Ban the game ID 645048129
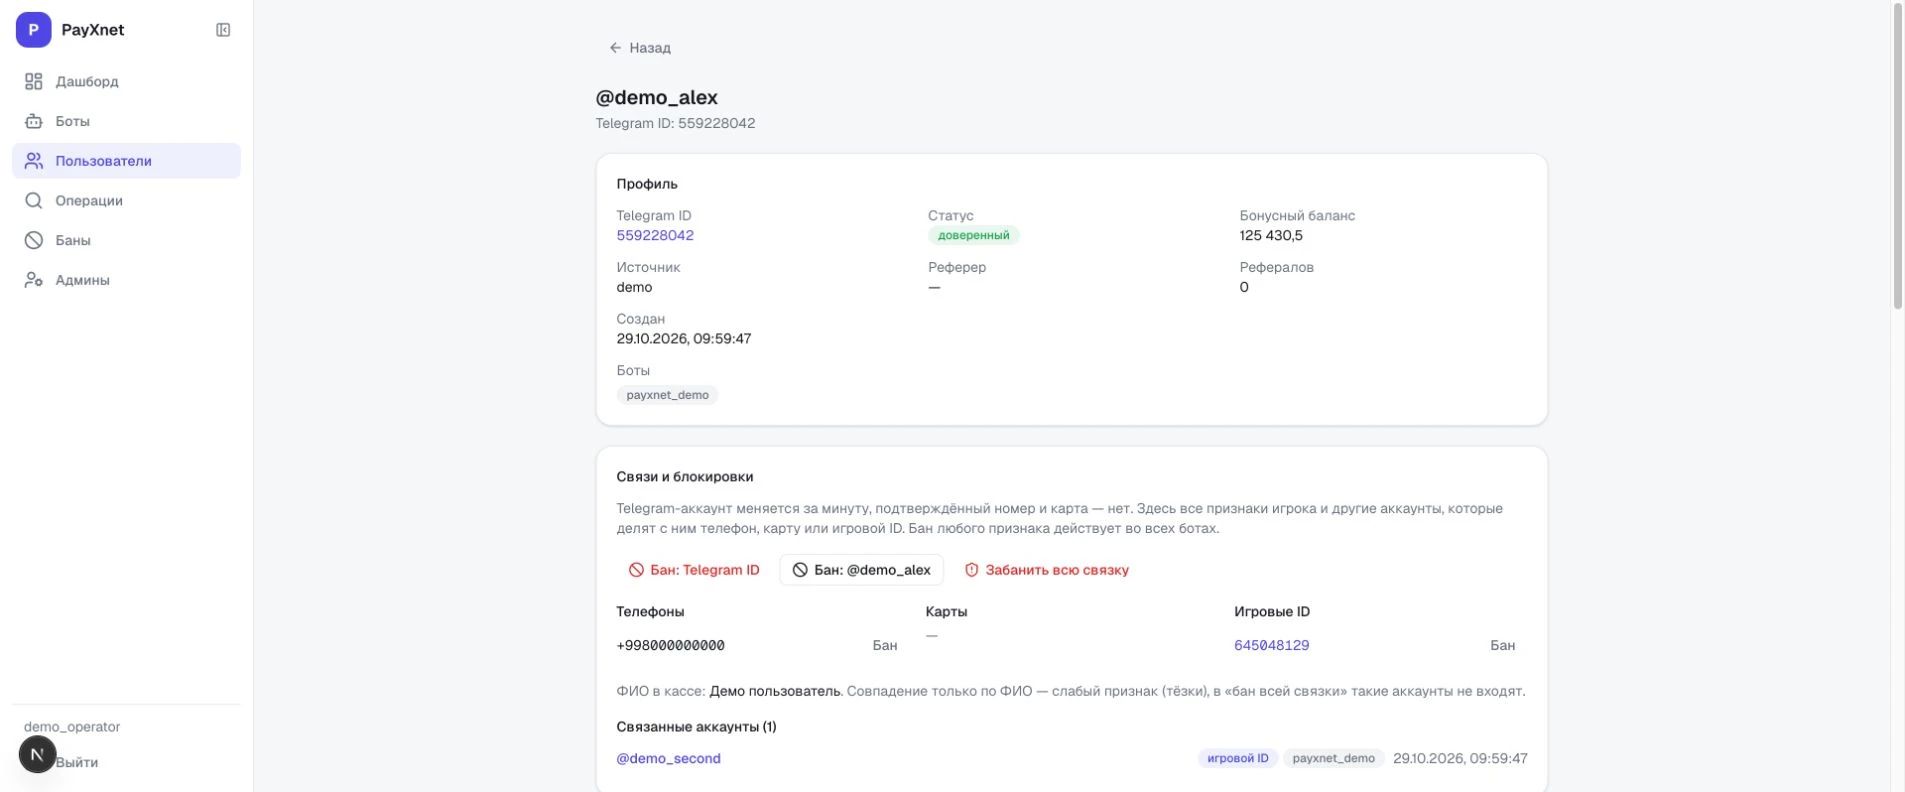This screenshot has height=792, width=1905. pyautogui.click(x=1502, y=646)
